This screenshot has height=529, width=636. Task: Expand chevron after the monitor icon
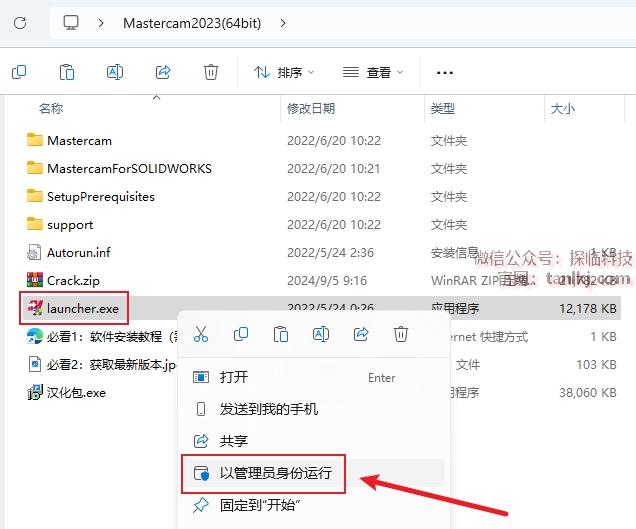tap(101, 23)
